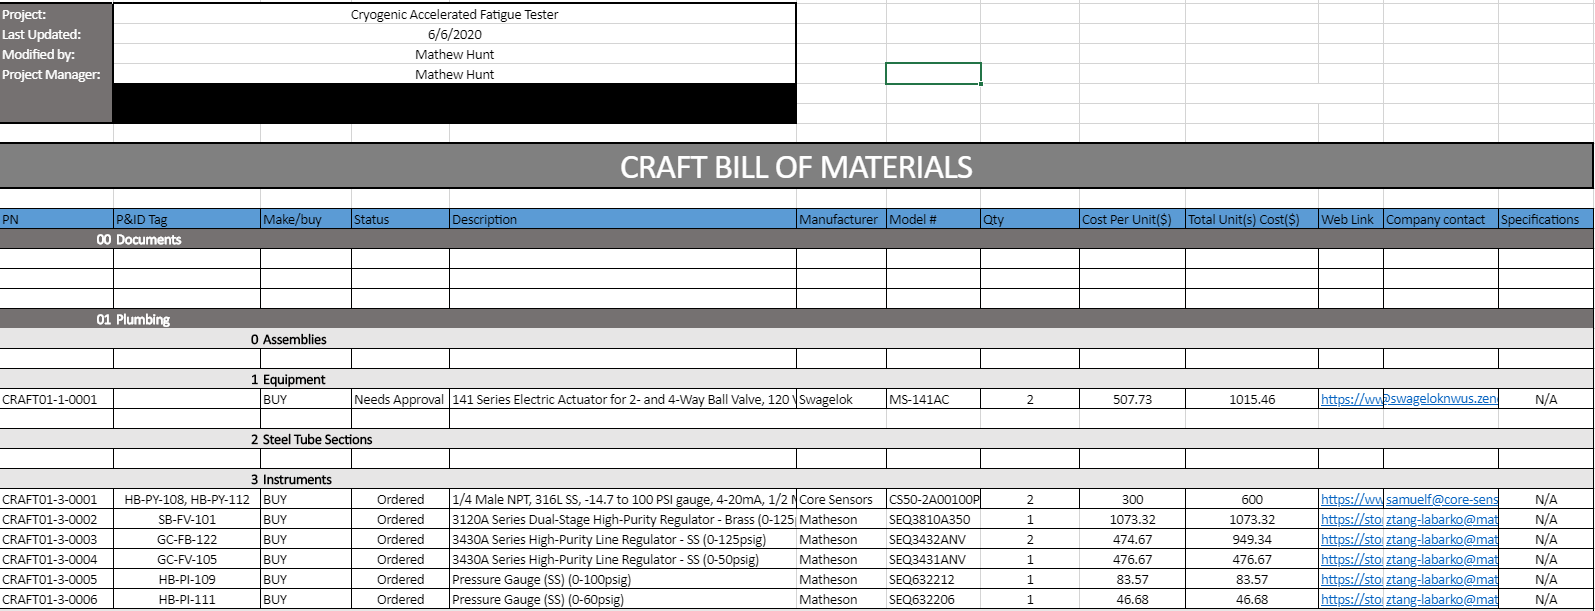The width and height of the screenshot is (1595, 611).
Task: Click the Needs Approval status cell
Action: 399,399
